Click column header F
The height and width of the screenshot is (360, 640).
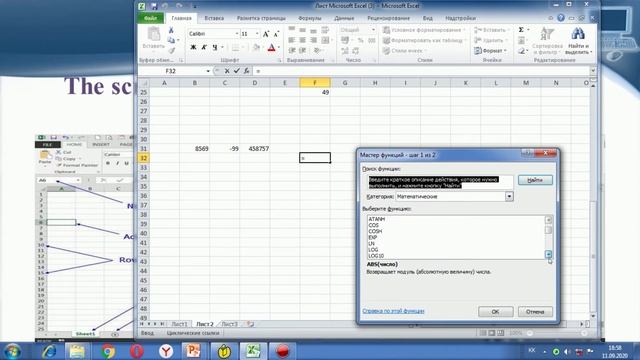click(x=315, y=83)
